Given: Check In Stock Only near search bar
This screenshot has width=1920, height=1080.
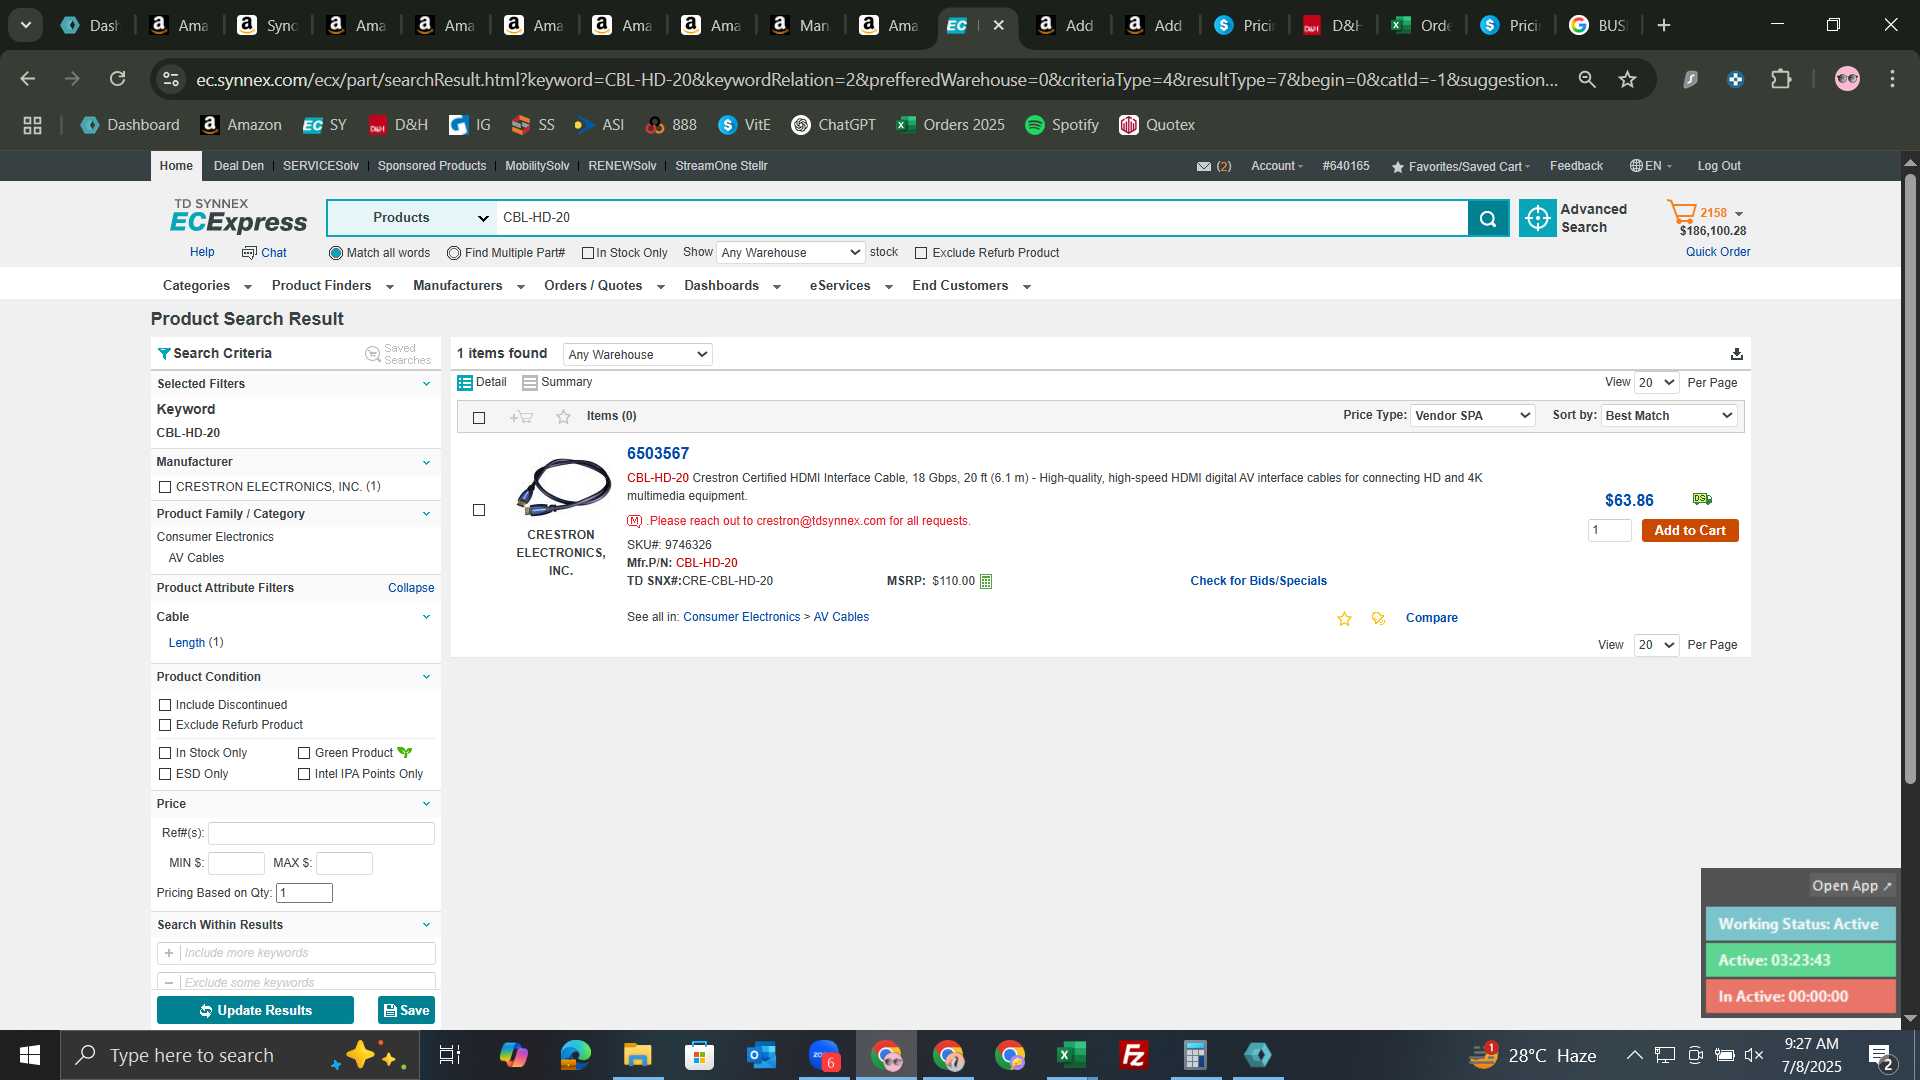Looking at the screenshot, I should point(588,253).
